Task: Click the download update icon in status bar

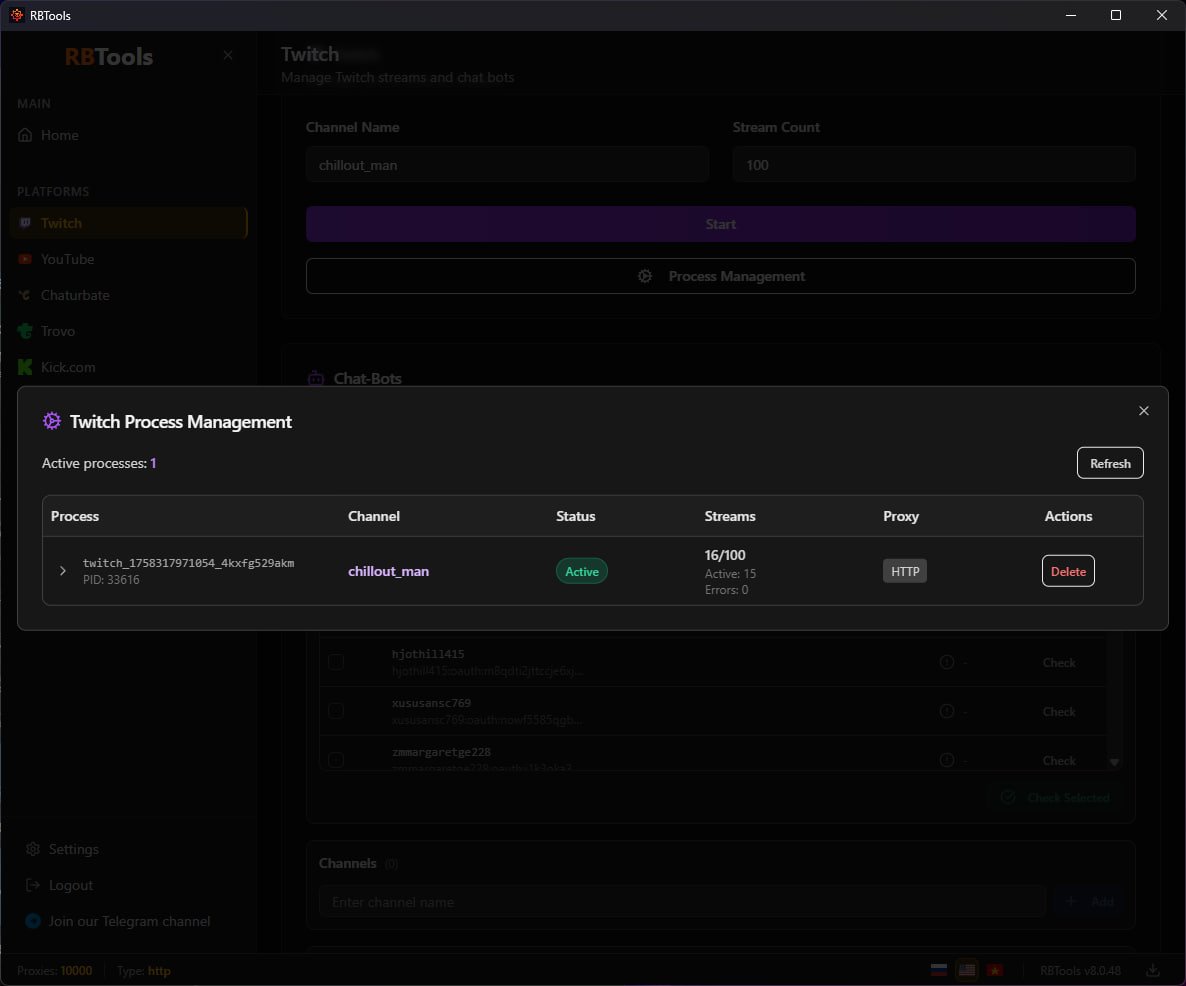Action: tap(1153, 970)
